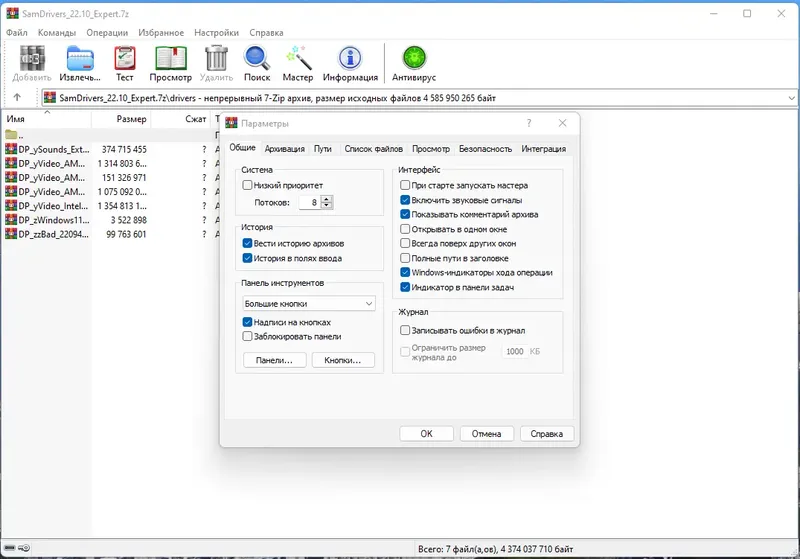
Task: Uncheck Индикатор в панели задач
Action: [405, 287]
